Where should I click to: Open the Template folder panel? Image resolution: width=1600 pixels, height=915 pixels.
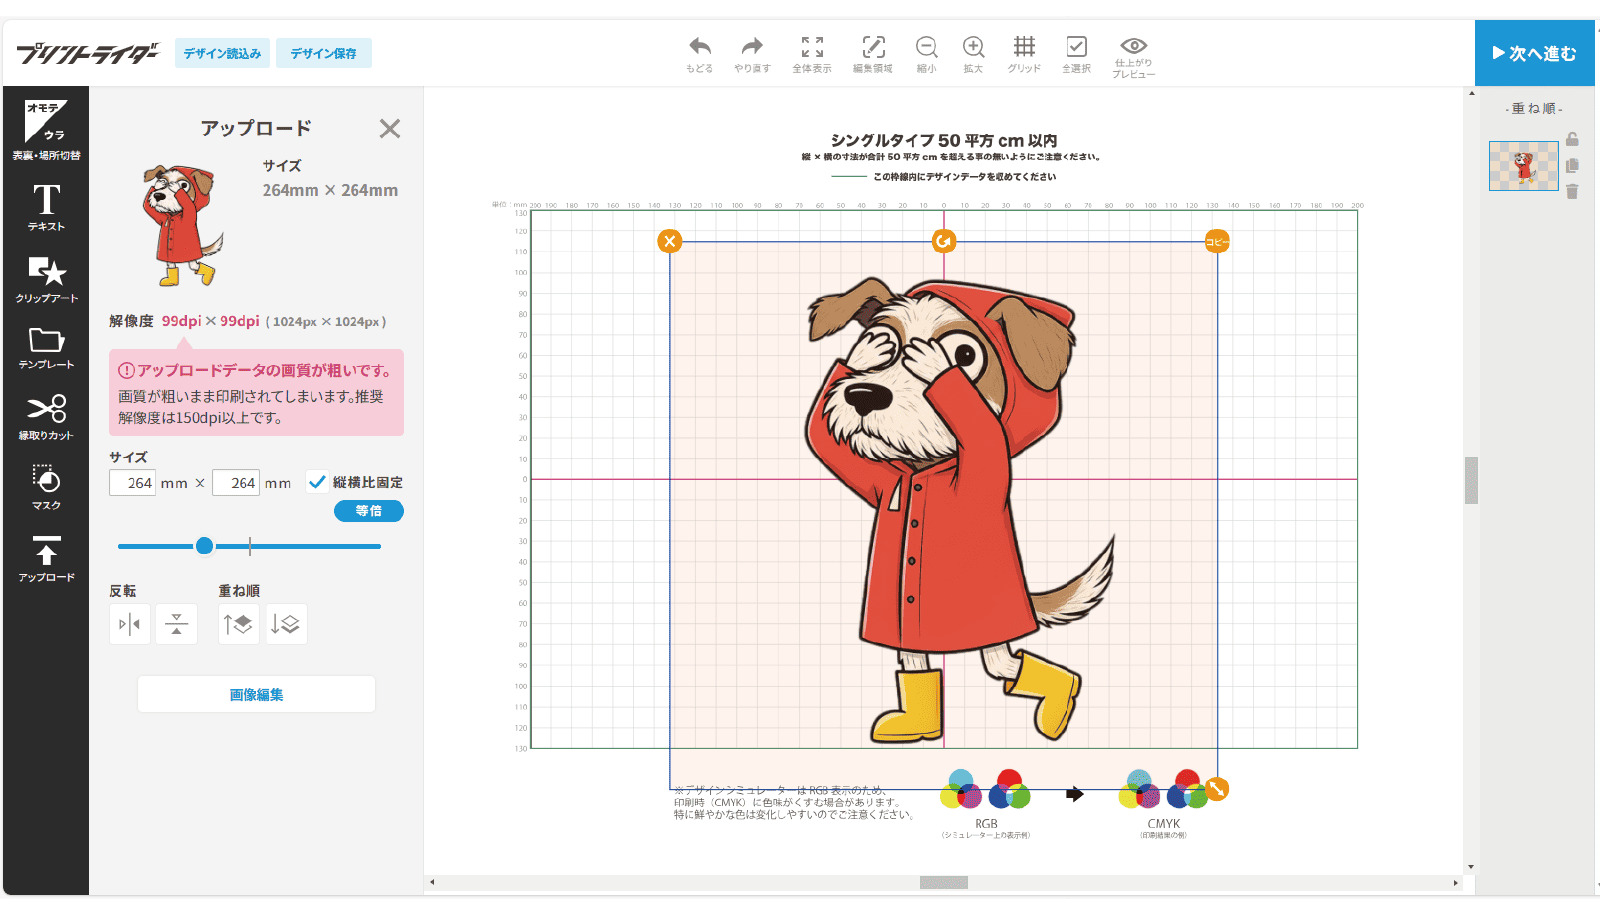pos(46,347)
